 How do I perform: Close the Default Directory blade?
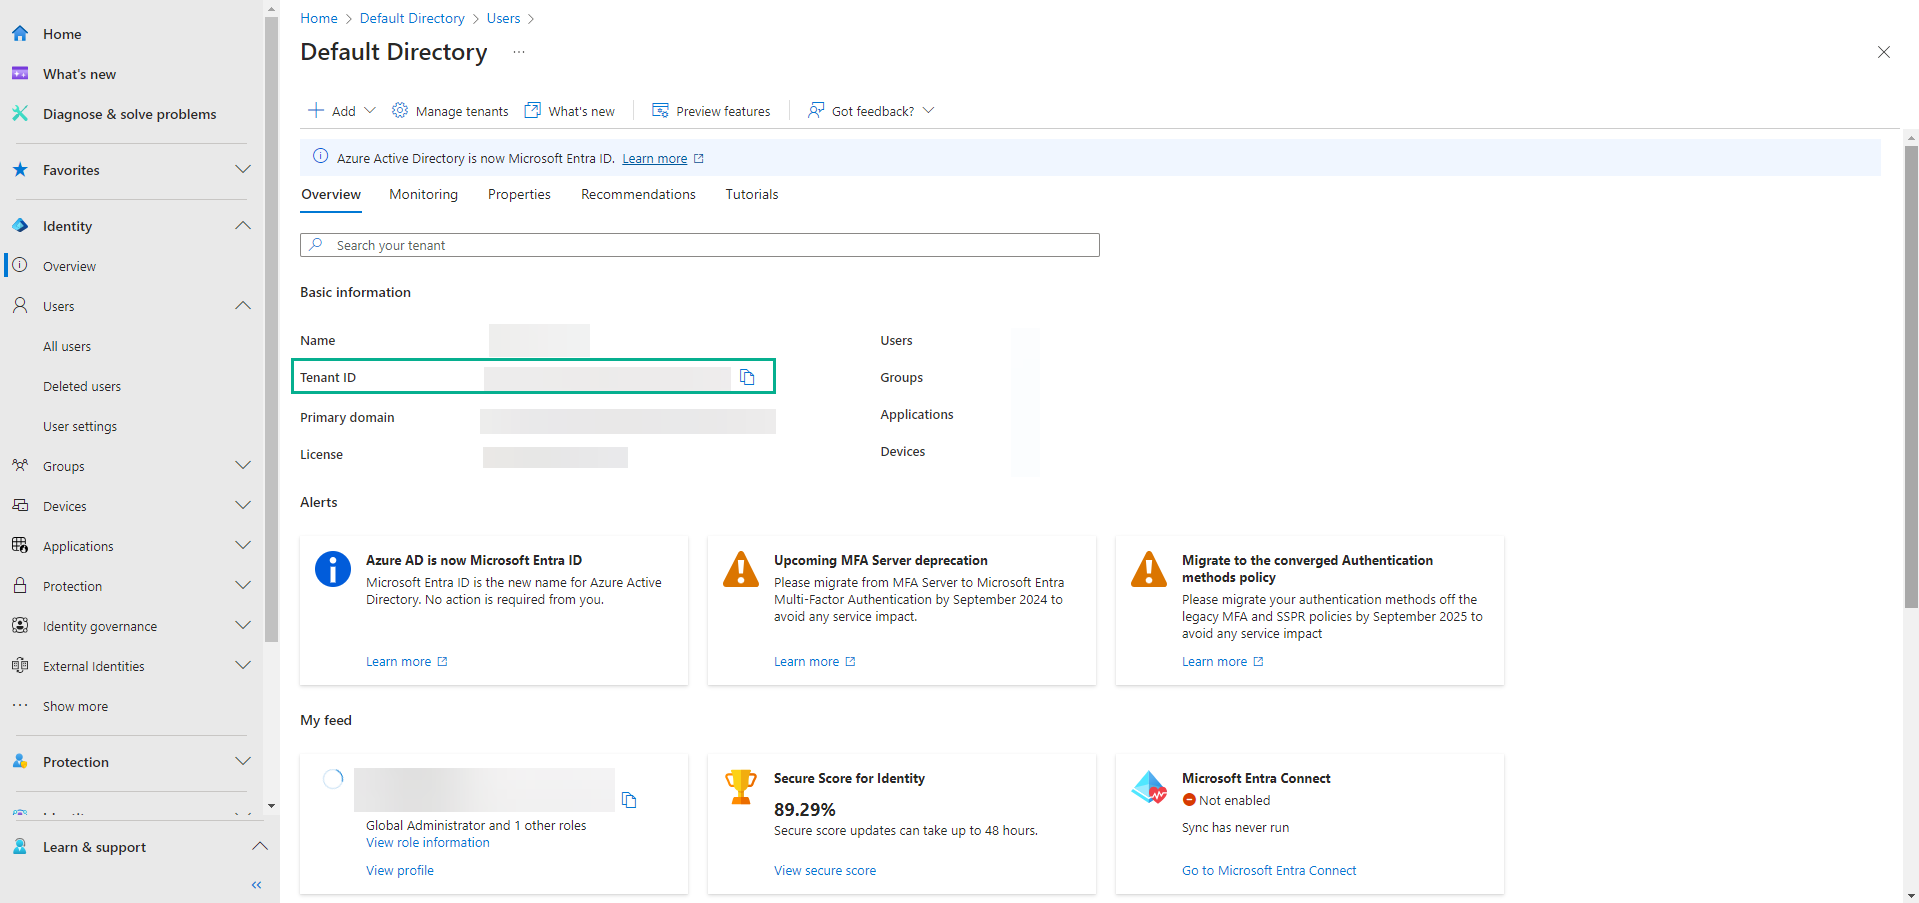(x=1884, y=52)
